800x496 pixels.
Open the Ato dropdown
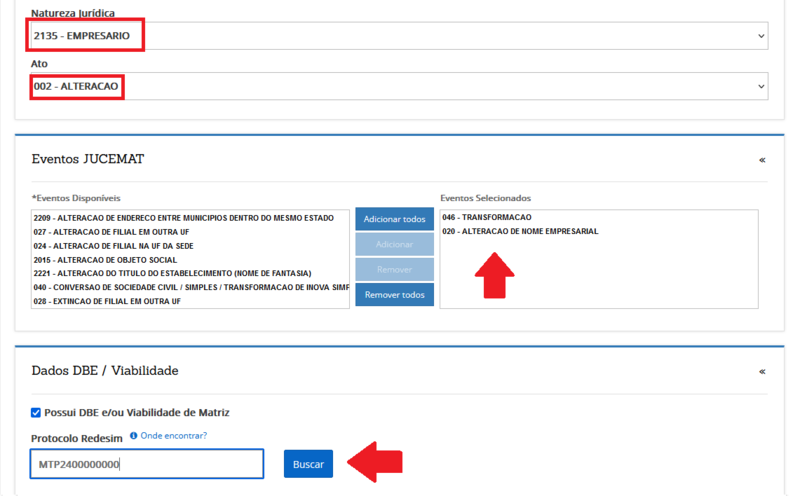coord(398,86)
